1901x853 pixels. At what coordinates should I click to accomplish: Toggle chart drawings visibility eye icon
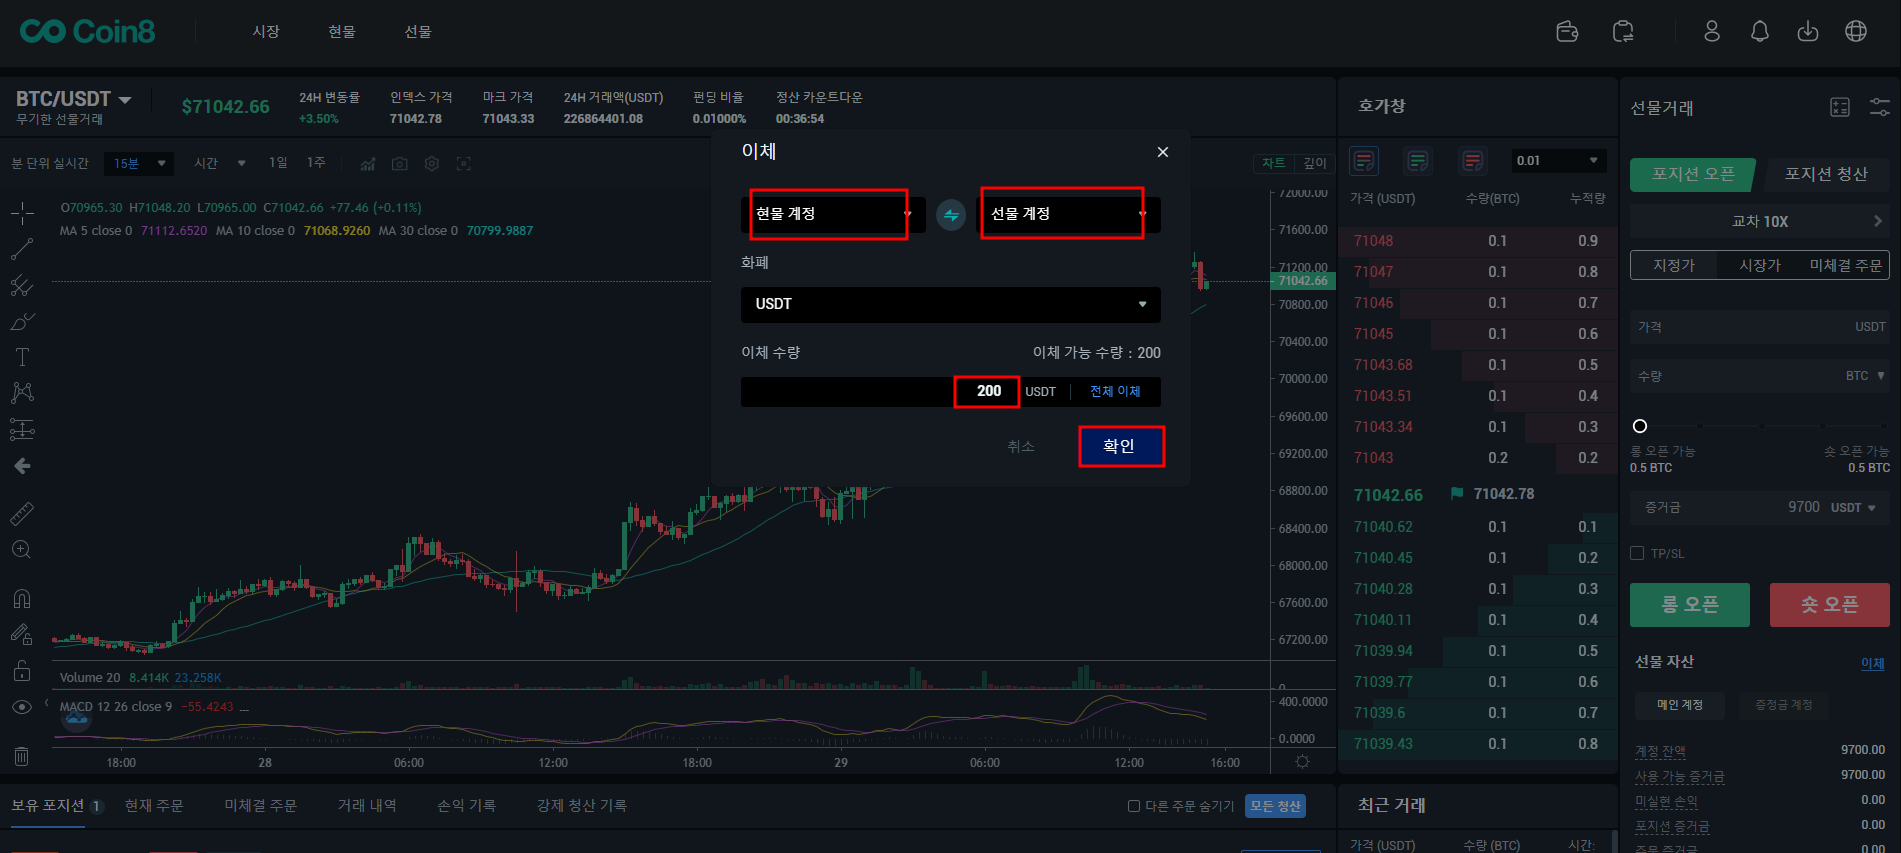(x=22, y=707)
